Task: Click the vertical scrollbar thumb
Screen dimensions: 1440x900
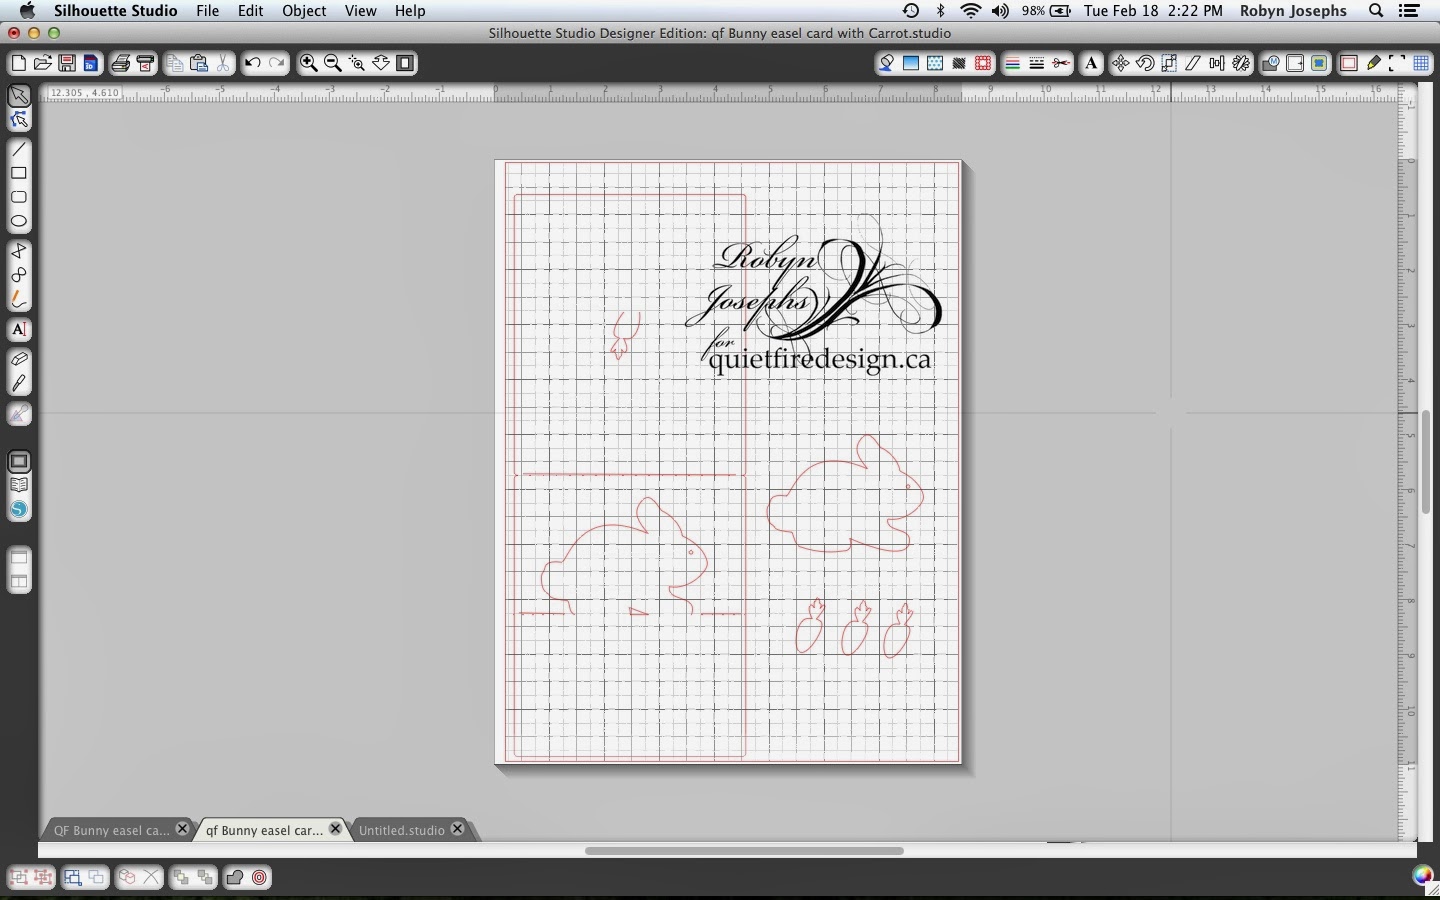Action: click(1426, 462)
